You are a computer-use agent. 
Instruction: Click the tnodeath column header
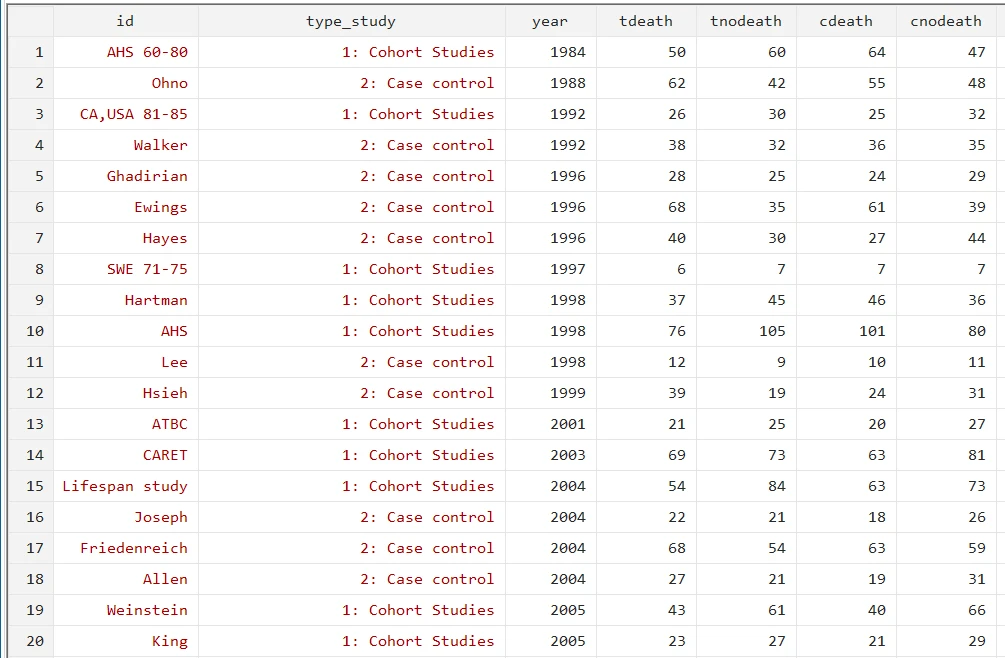coord(745,21)
